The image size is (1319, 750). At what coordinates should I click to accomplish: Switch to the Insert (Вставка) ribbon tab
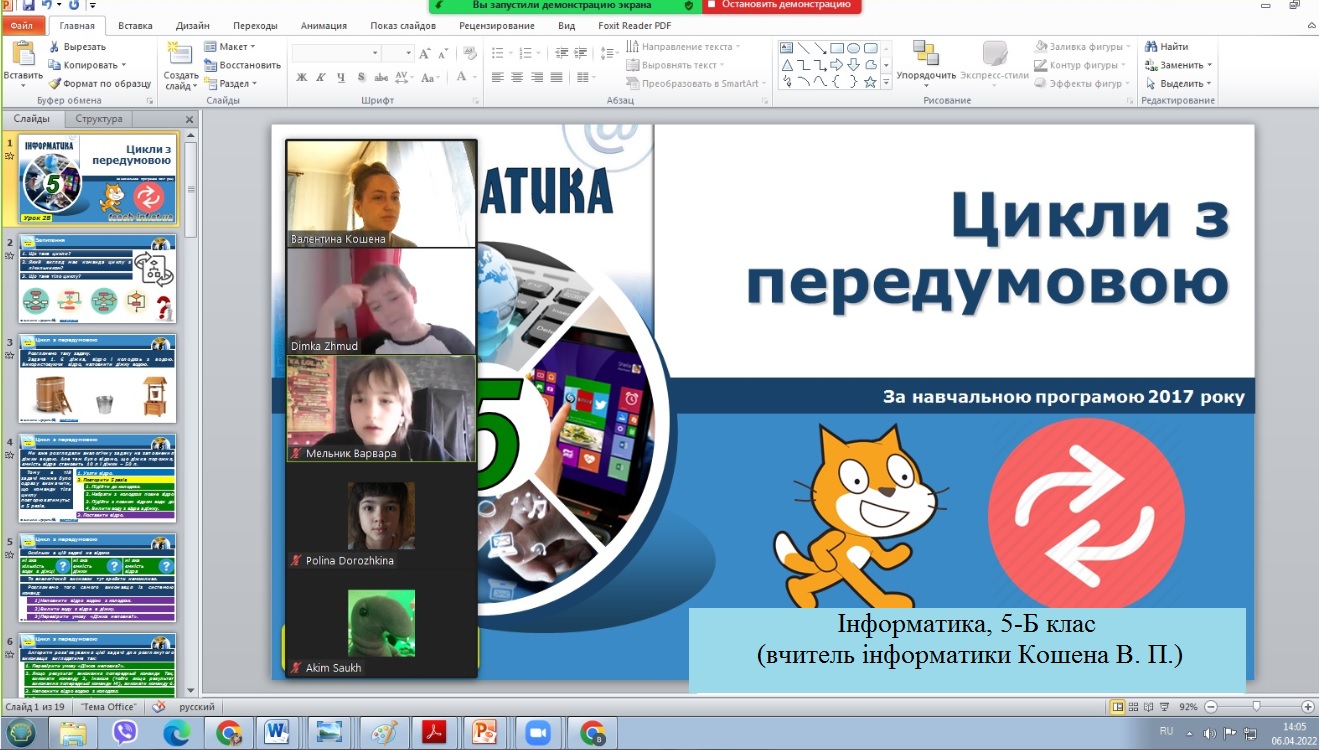tap(134, 26)
